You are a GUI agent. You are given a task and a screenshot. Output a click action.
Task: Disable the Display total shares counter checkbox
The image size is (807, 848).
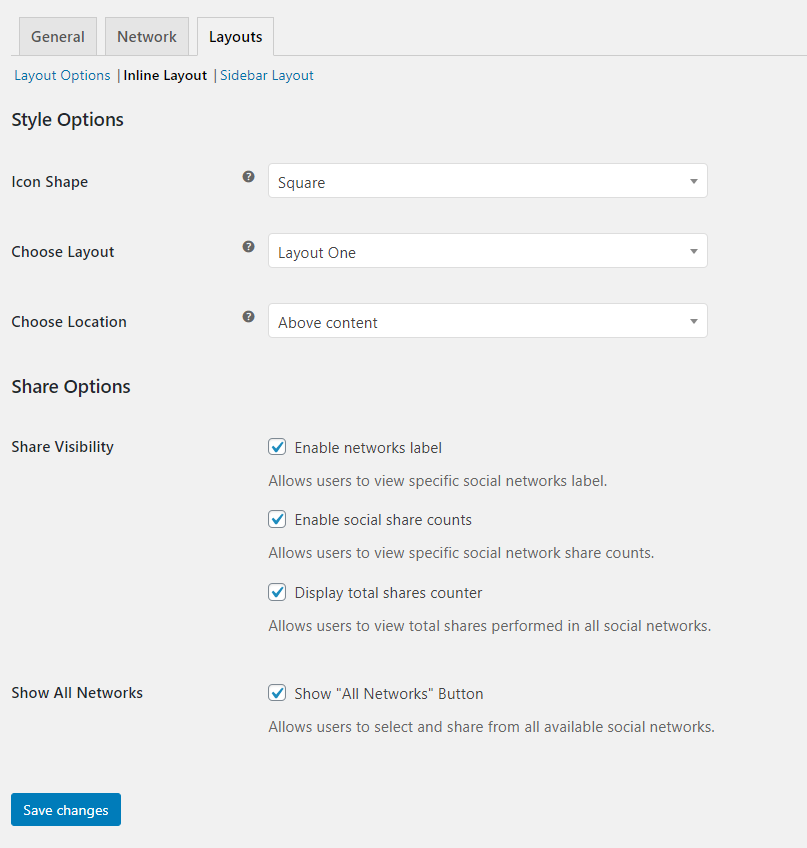pos(278,593)
